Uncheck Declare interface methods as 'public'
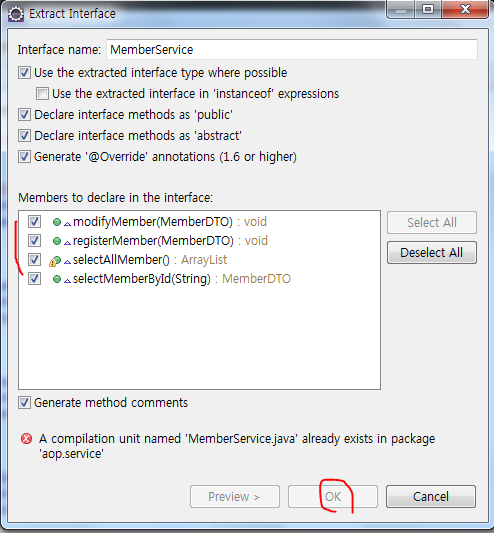This screenshot has height=533, width=494. (24, 115)
